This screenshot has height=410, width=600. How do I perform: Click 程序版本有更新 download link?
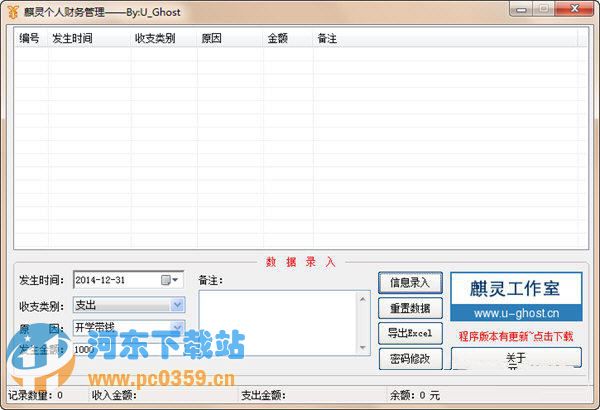tap(516, 336)
